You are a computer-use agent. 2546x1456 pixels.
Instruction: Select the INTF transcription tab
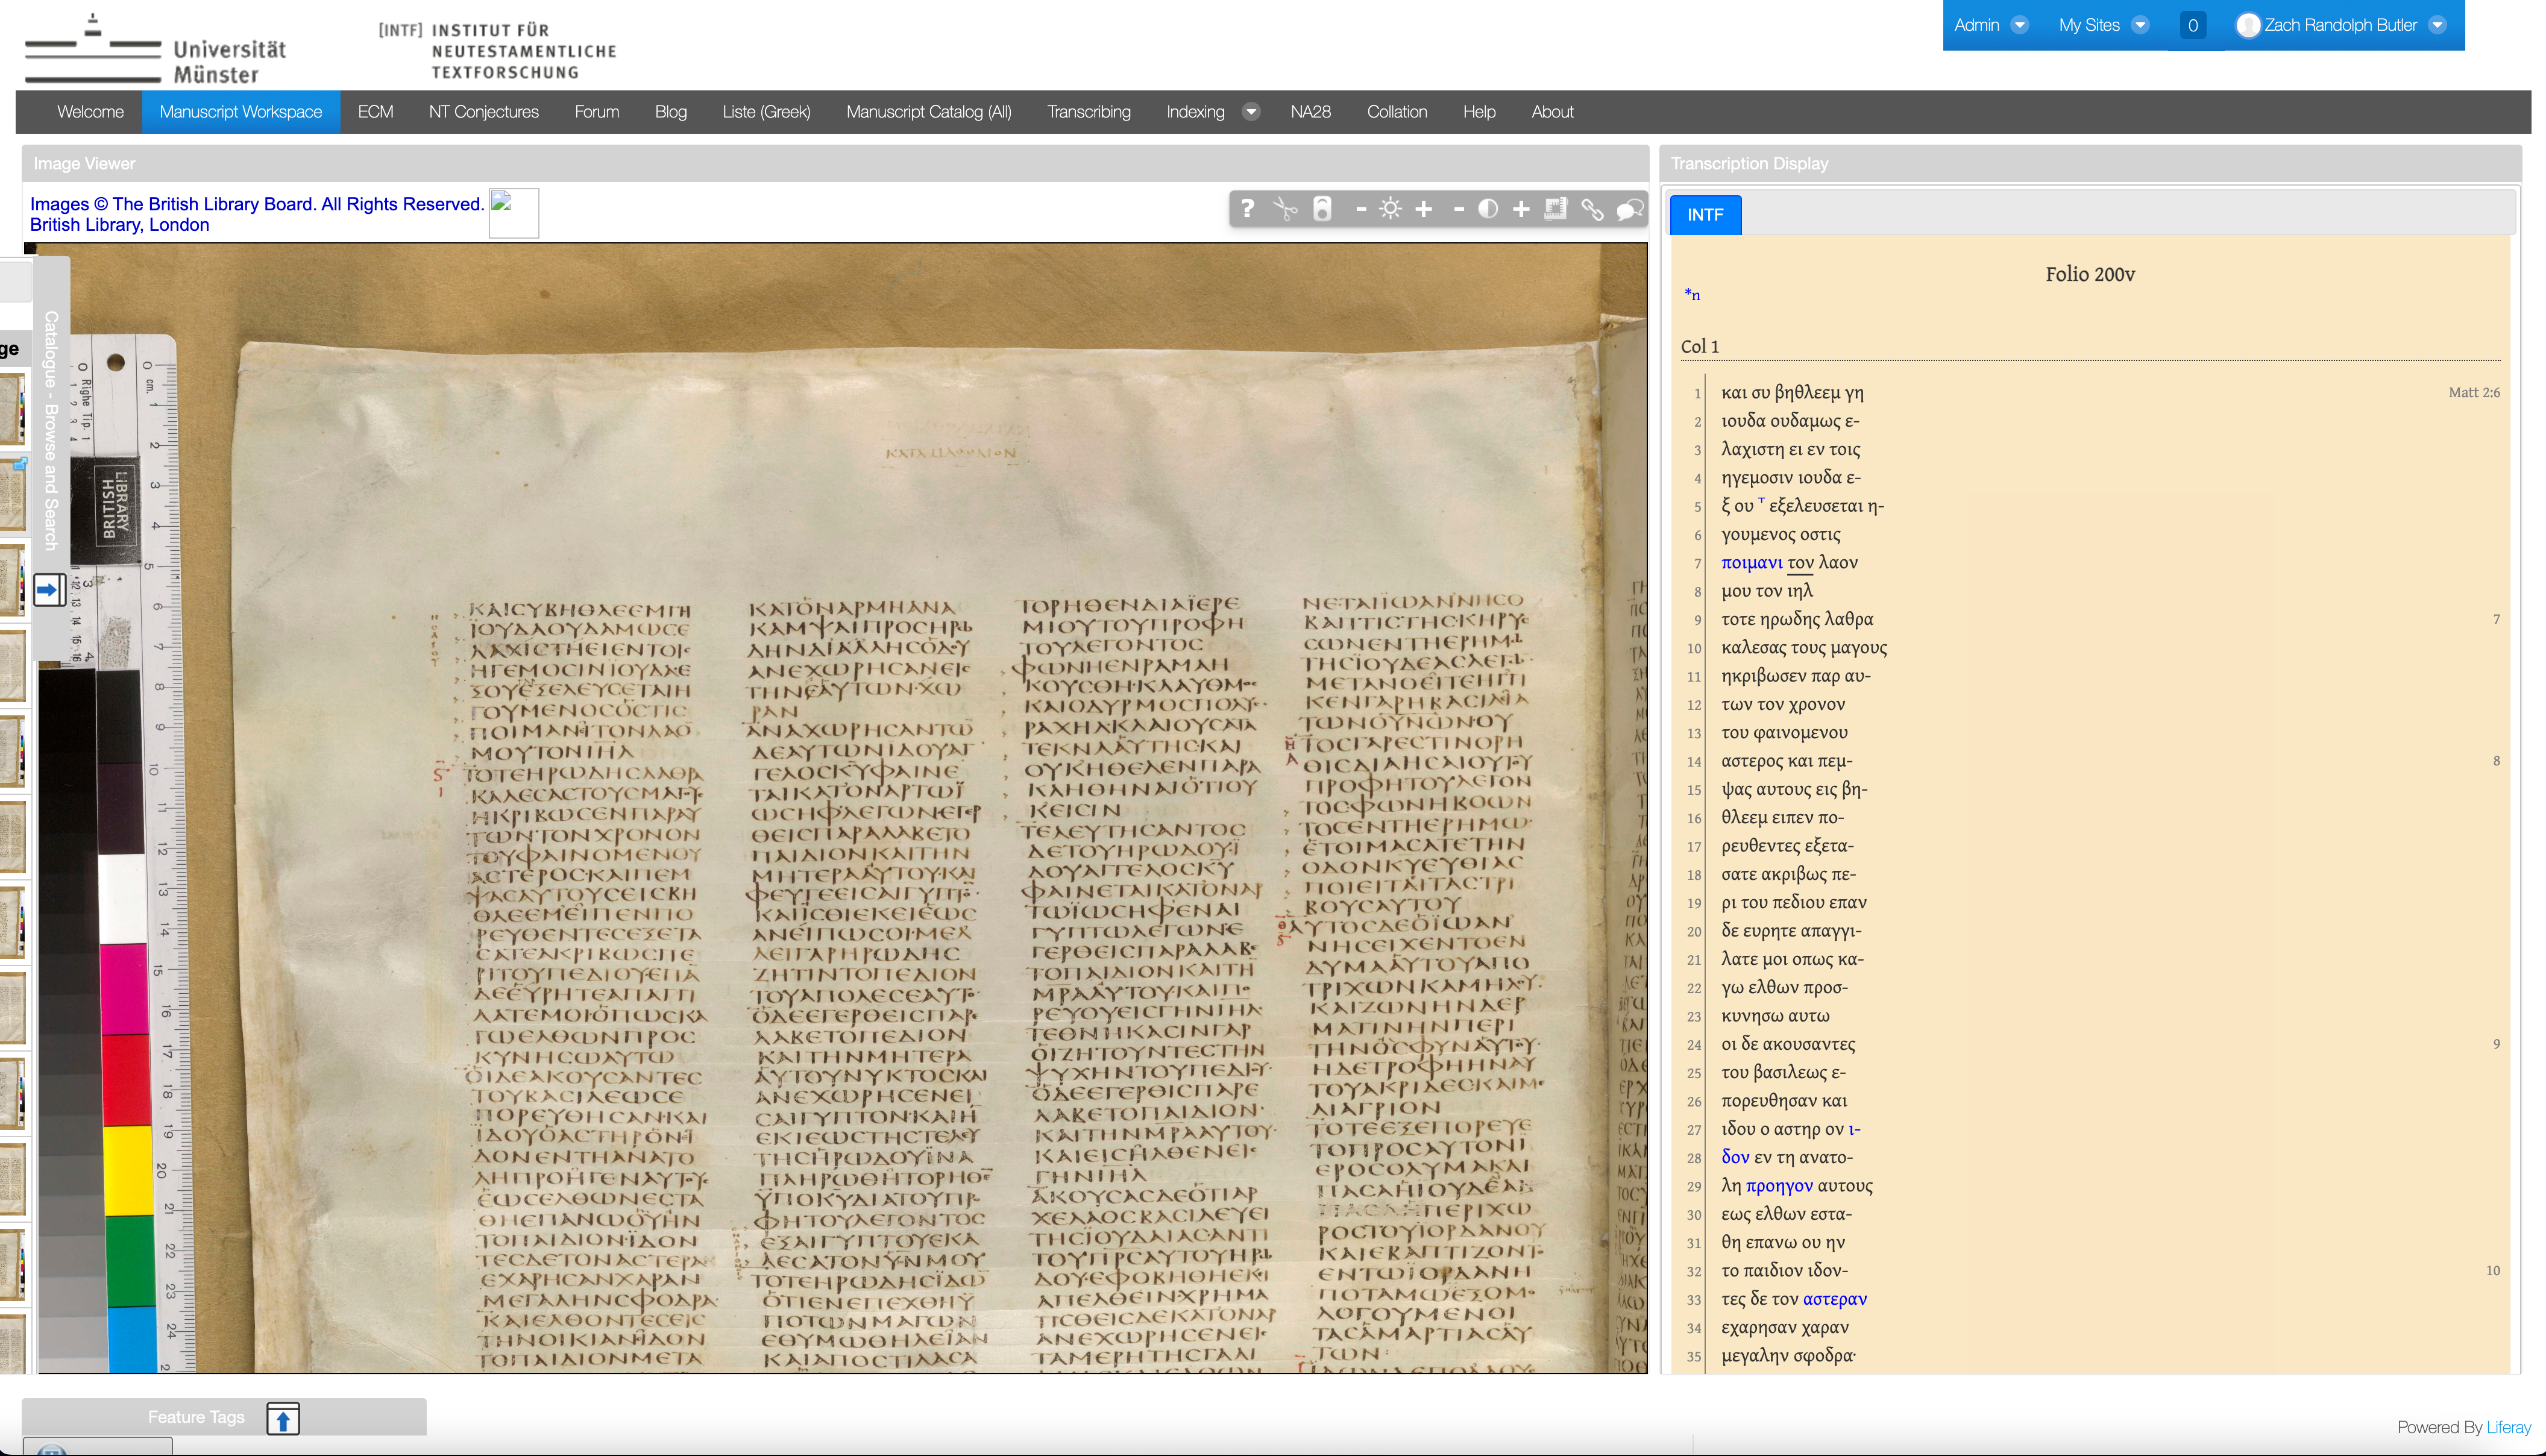pos(1705,215)
